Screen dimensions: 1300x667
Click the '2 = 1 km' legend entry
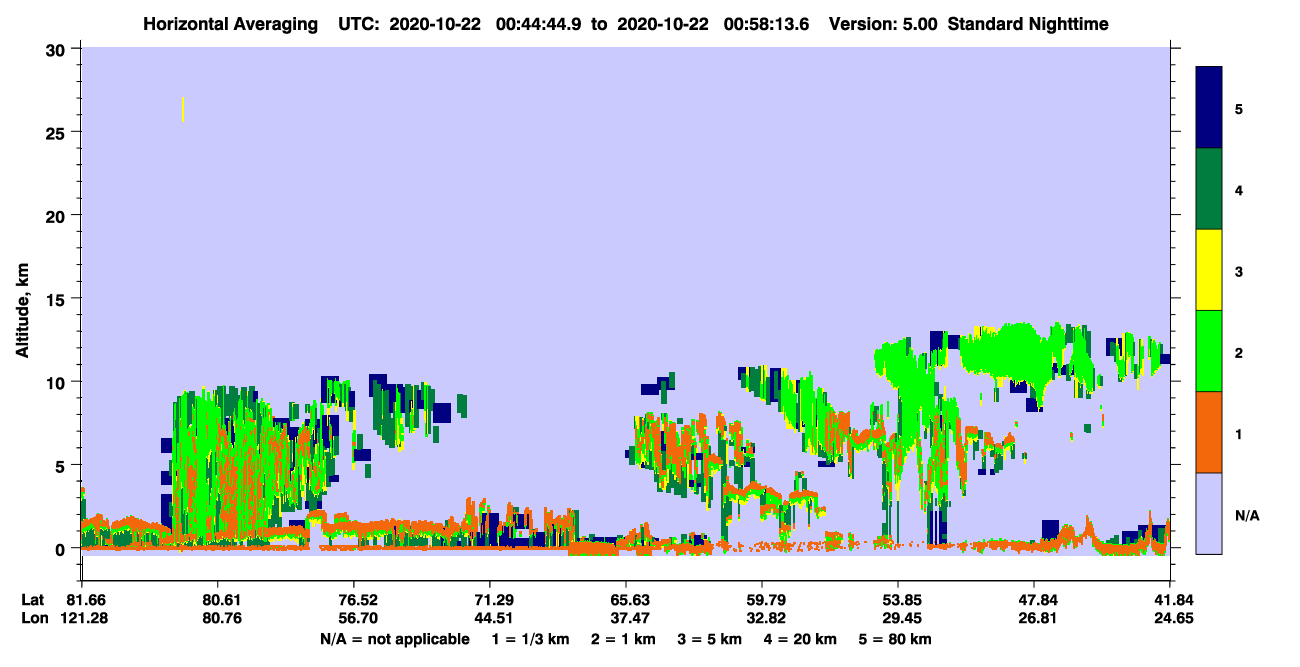[623, 639]
